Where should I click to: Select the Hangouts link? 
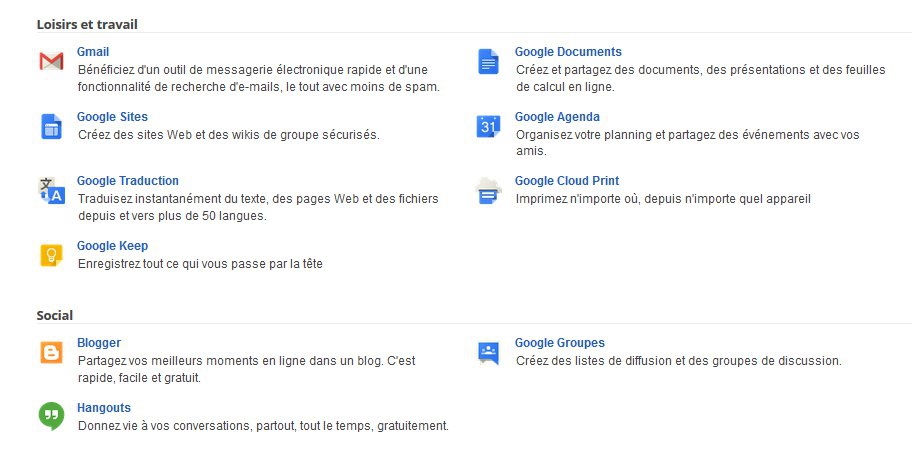pyautogui.click(x=104, y=408)
